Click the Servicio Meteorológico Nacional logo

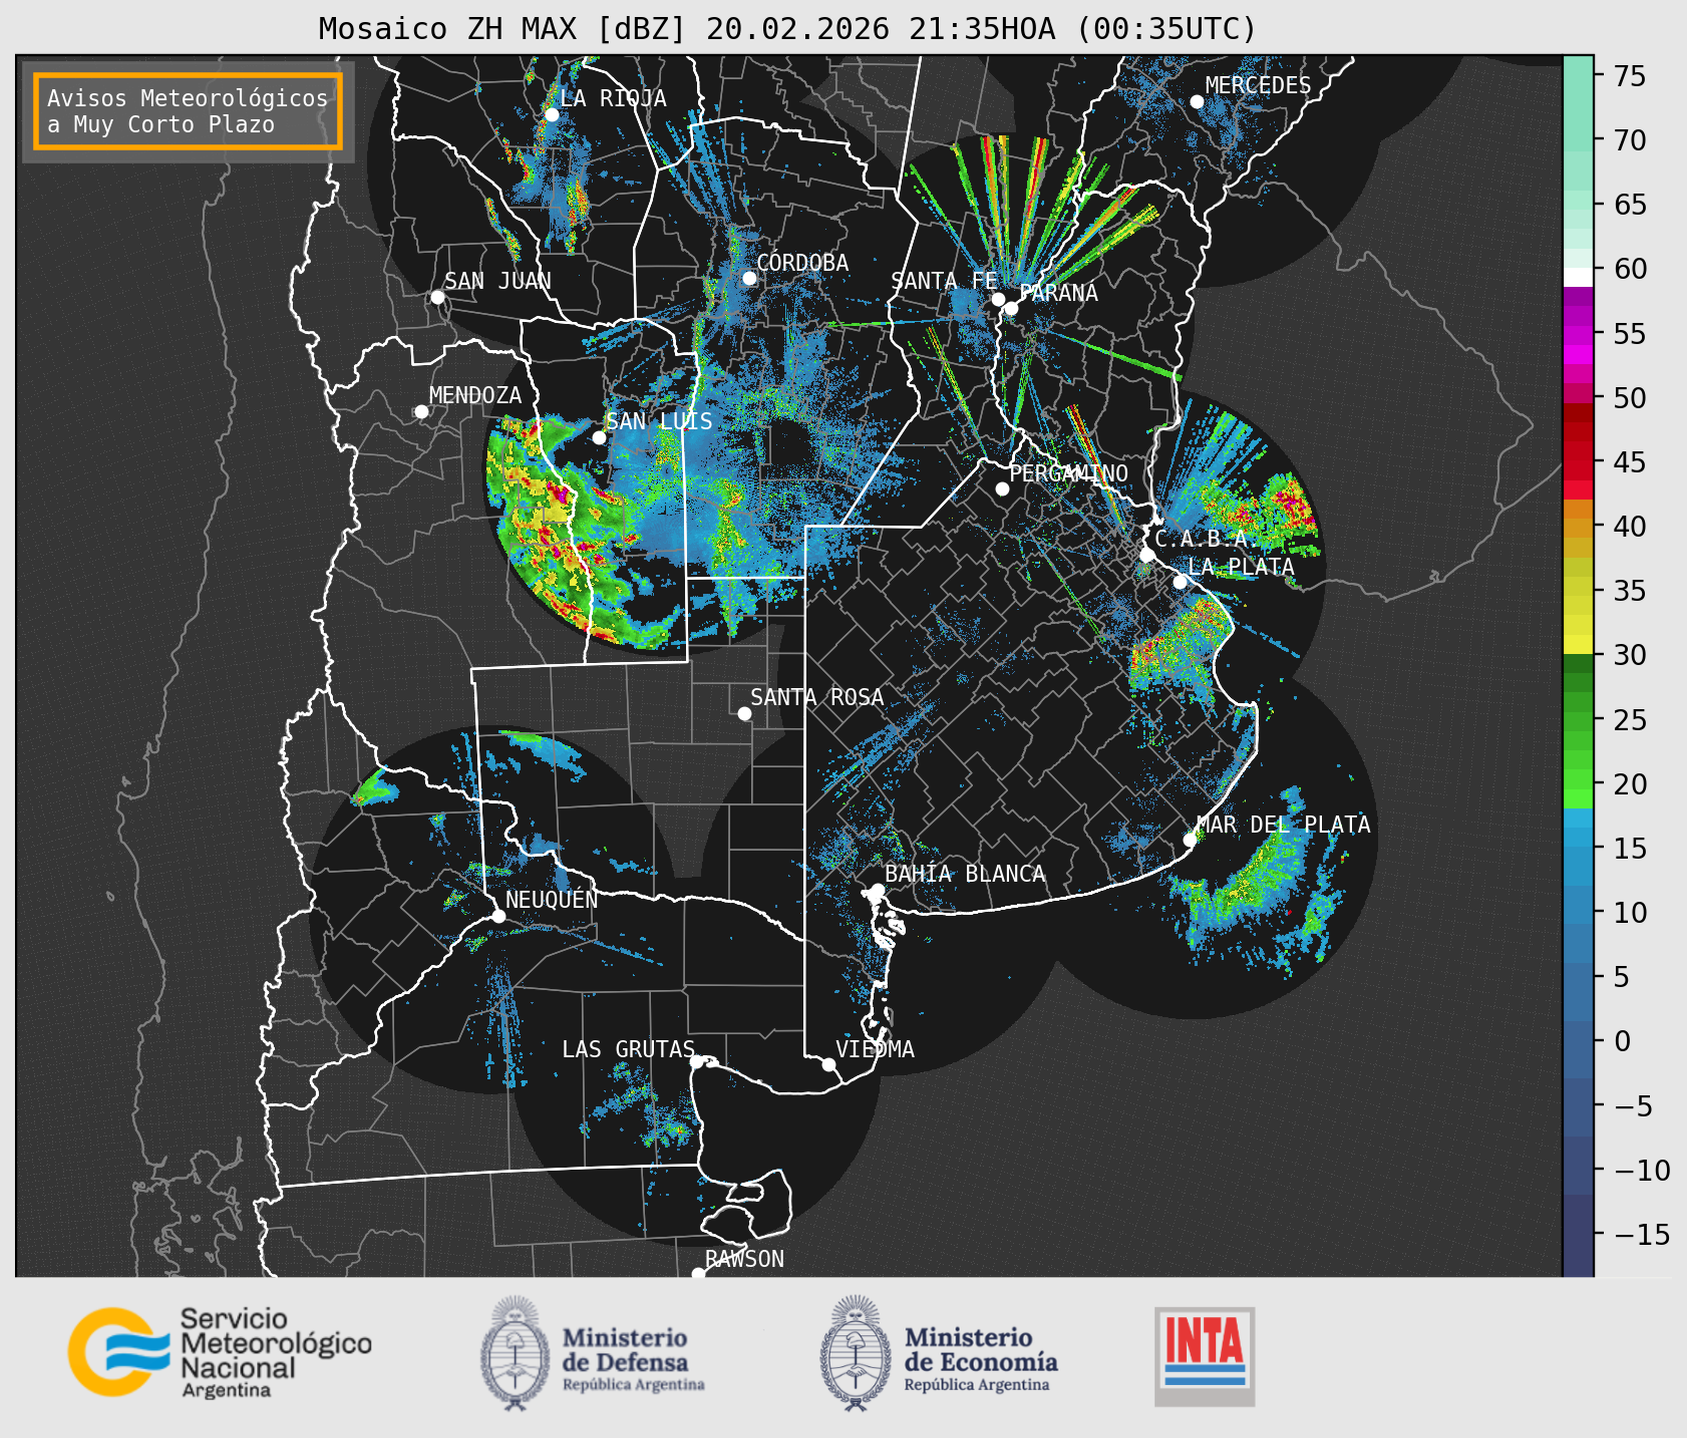[x=219, y=1352]
